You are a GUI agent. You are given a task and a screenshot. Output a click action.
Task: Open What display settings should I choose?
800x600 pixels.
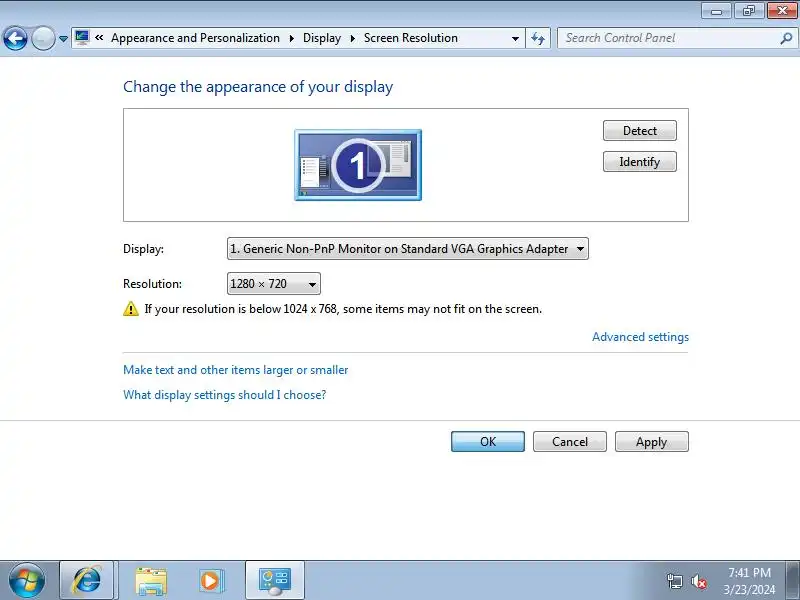pyautogui.click(x=224, y=395)
